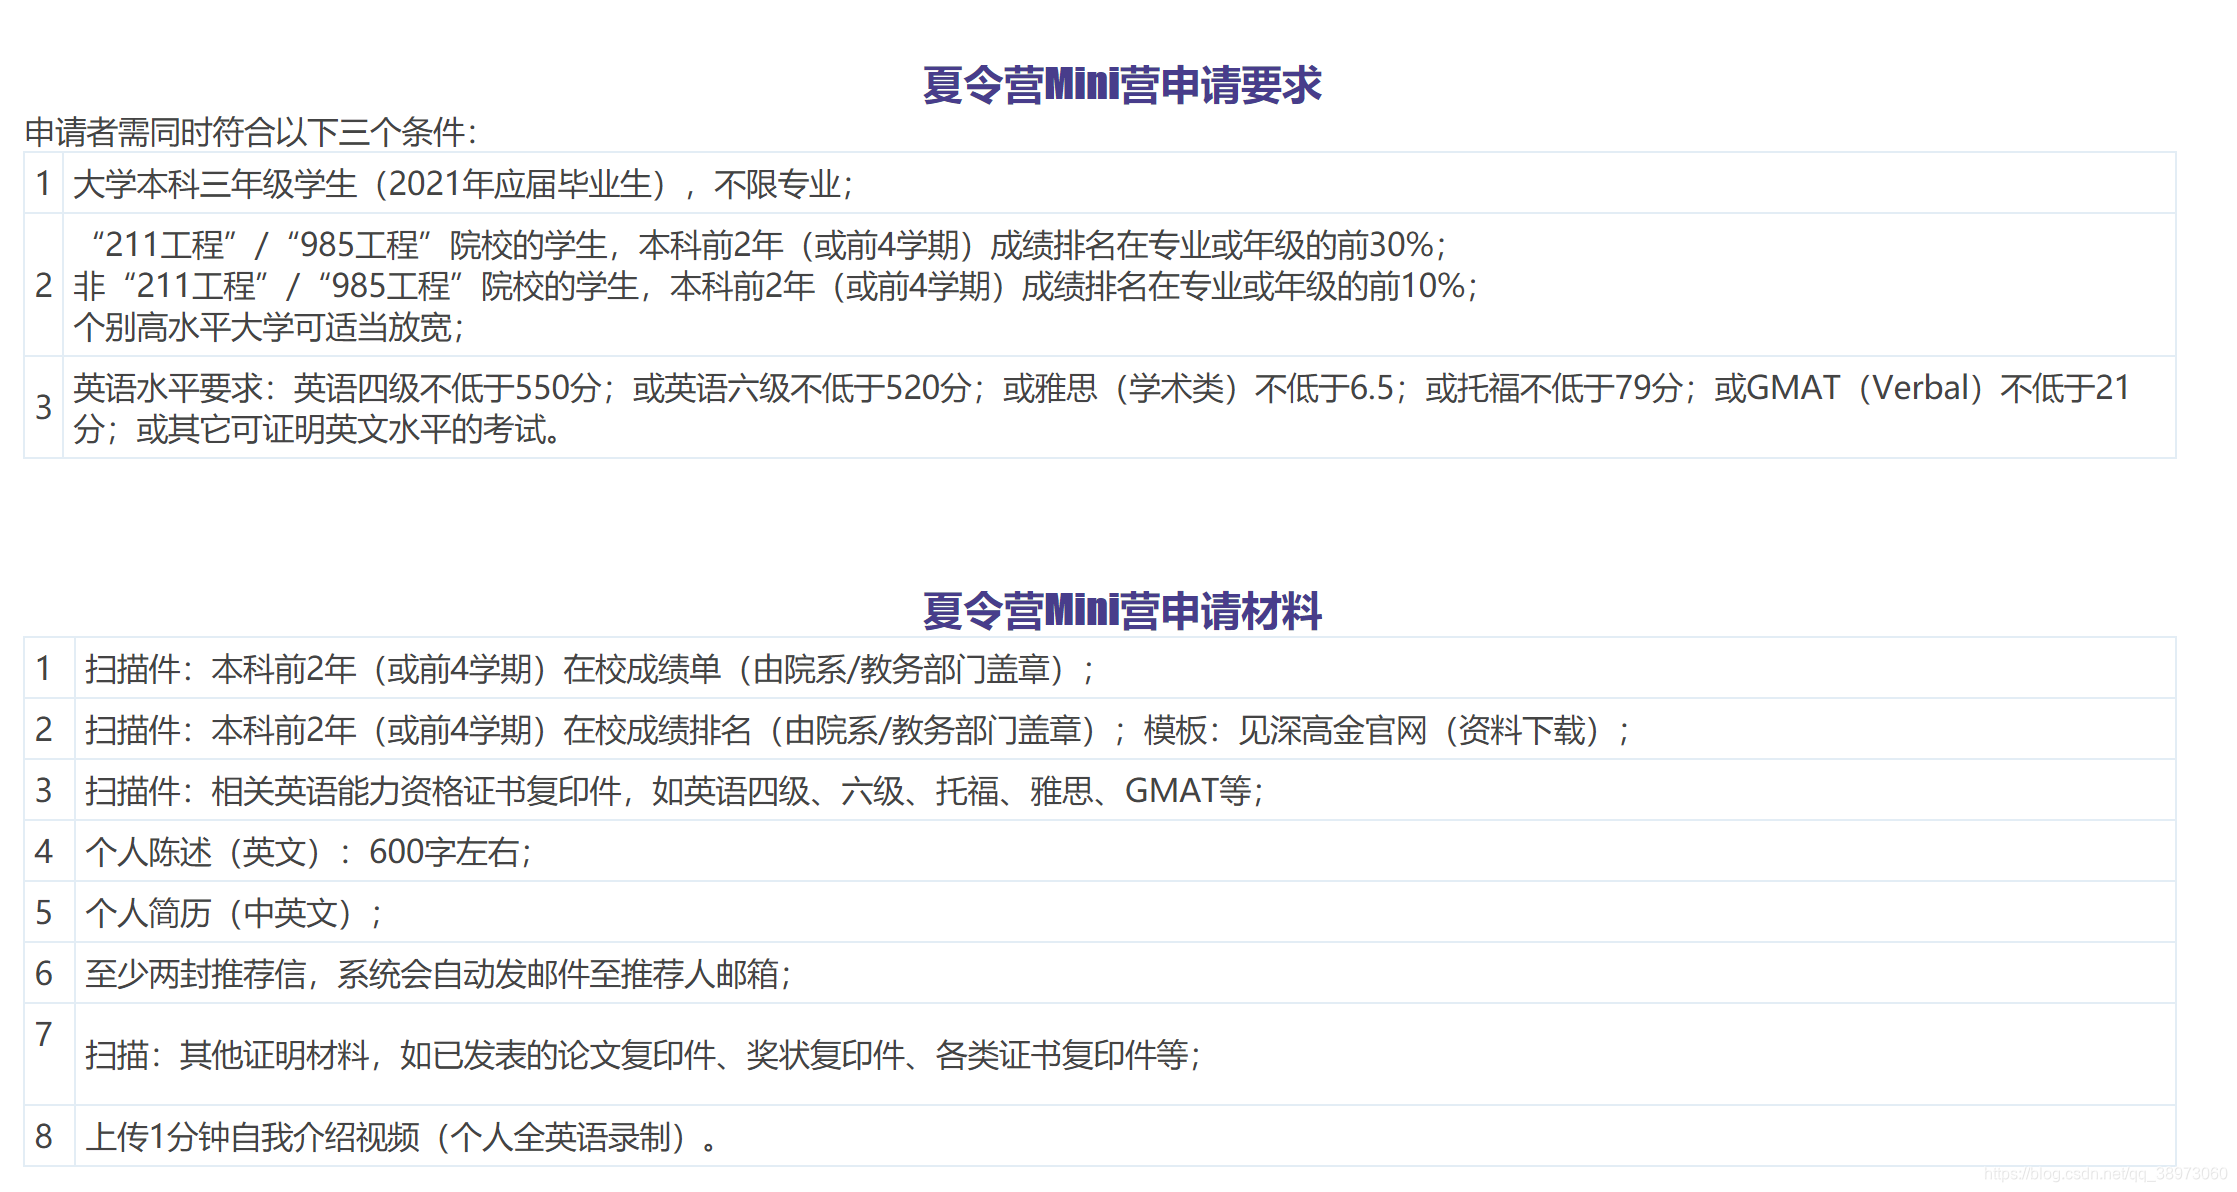Click the 个人简历（中英文）row

click(x=233, y=913)
